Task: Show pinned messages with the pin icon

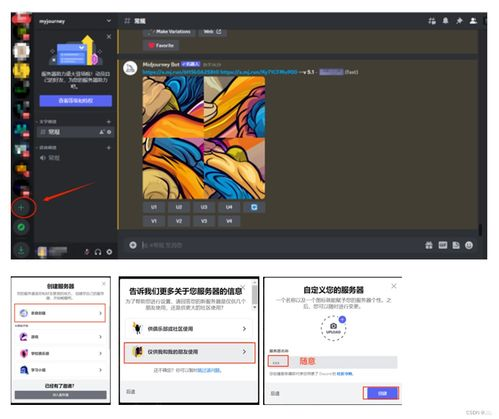Action: point(459,21)
